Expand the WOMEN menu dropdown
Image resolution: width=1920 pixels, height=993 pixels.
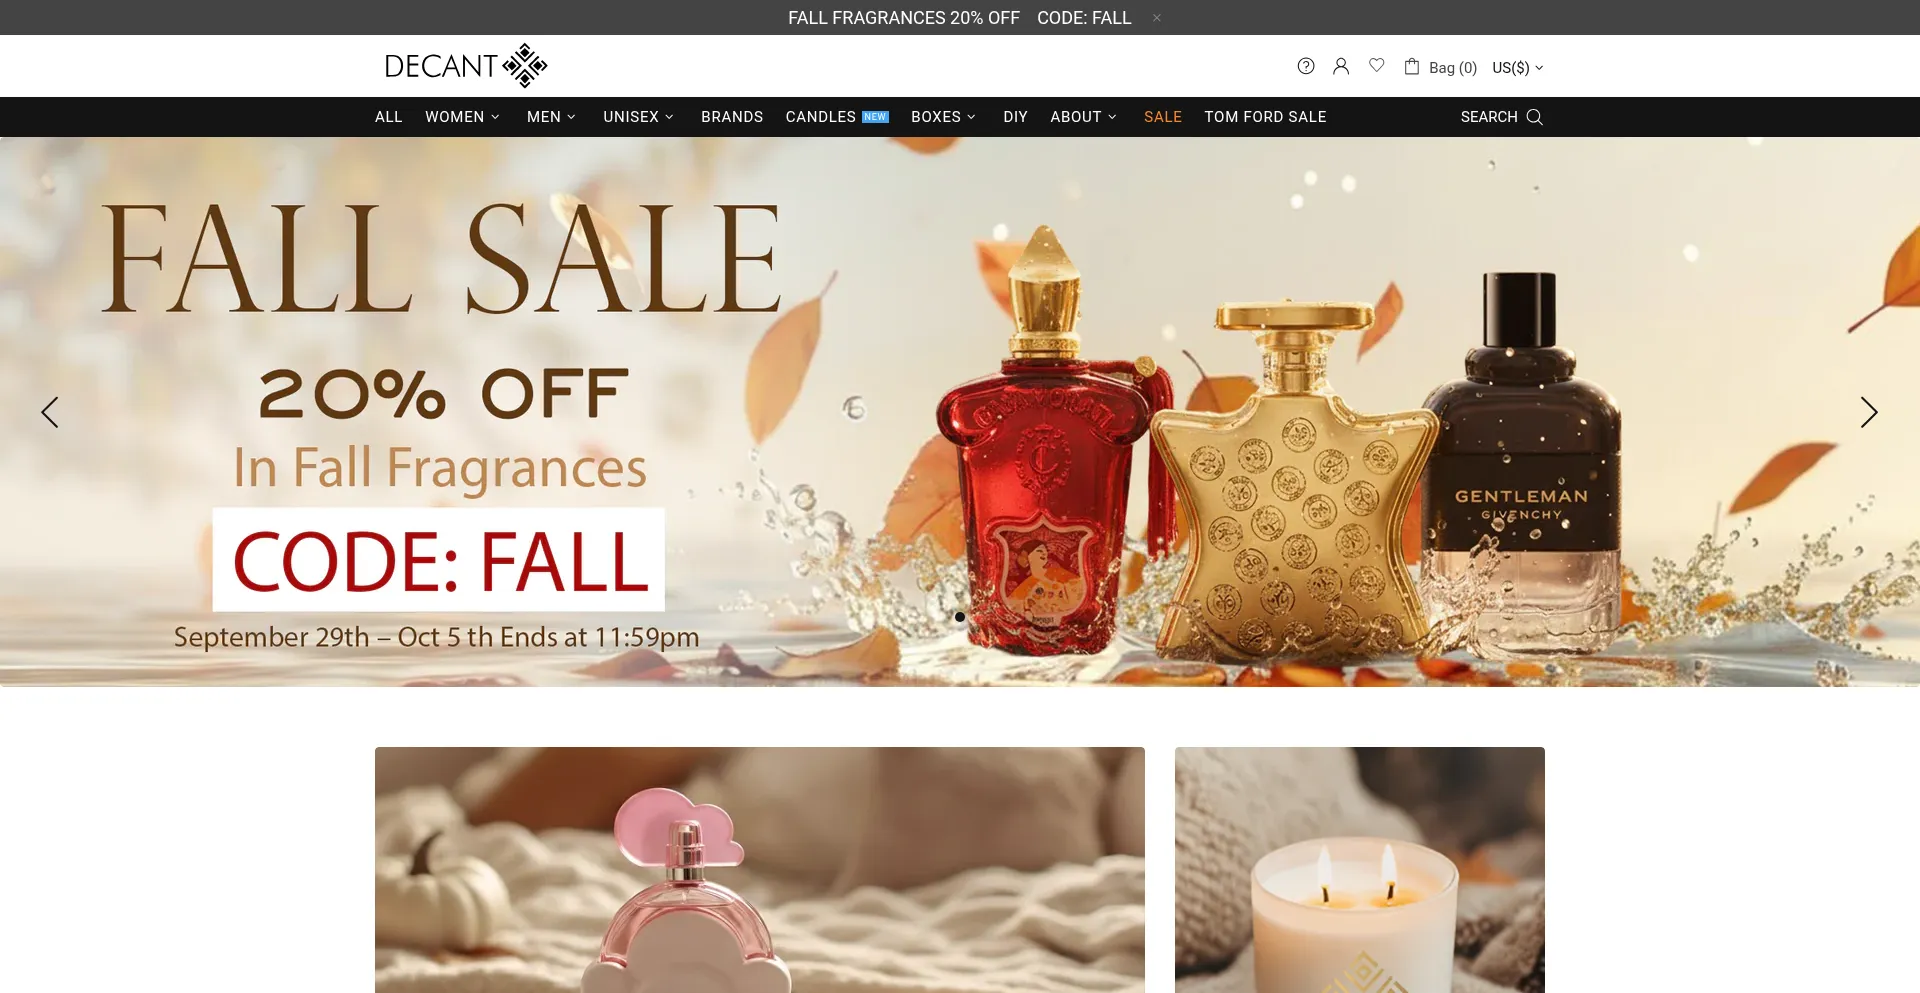(x=462, y=117)
